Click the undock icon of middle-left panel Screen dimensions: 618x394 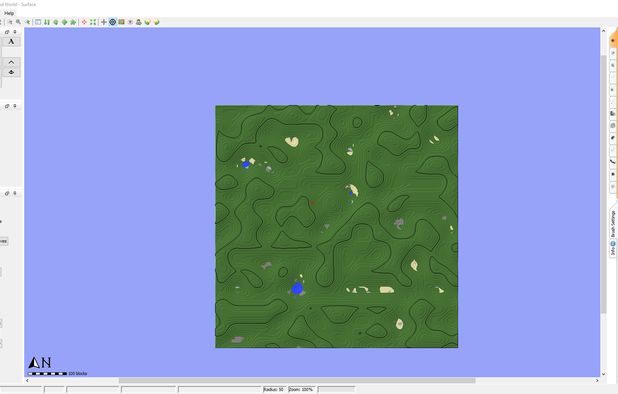point(7,106)
